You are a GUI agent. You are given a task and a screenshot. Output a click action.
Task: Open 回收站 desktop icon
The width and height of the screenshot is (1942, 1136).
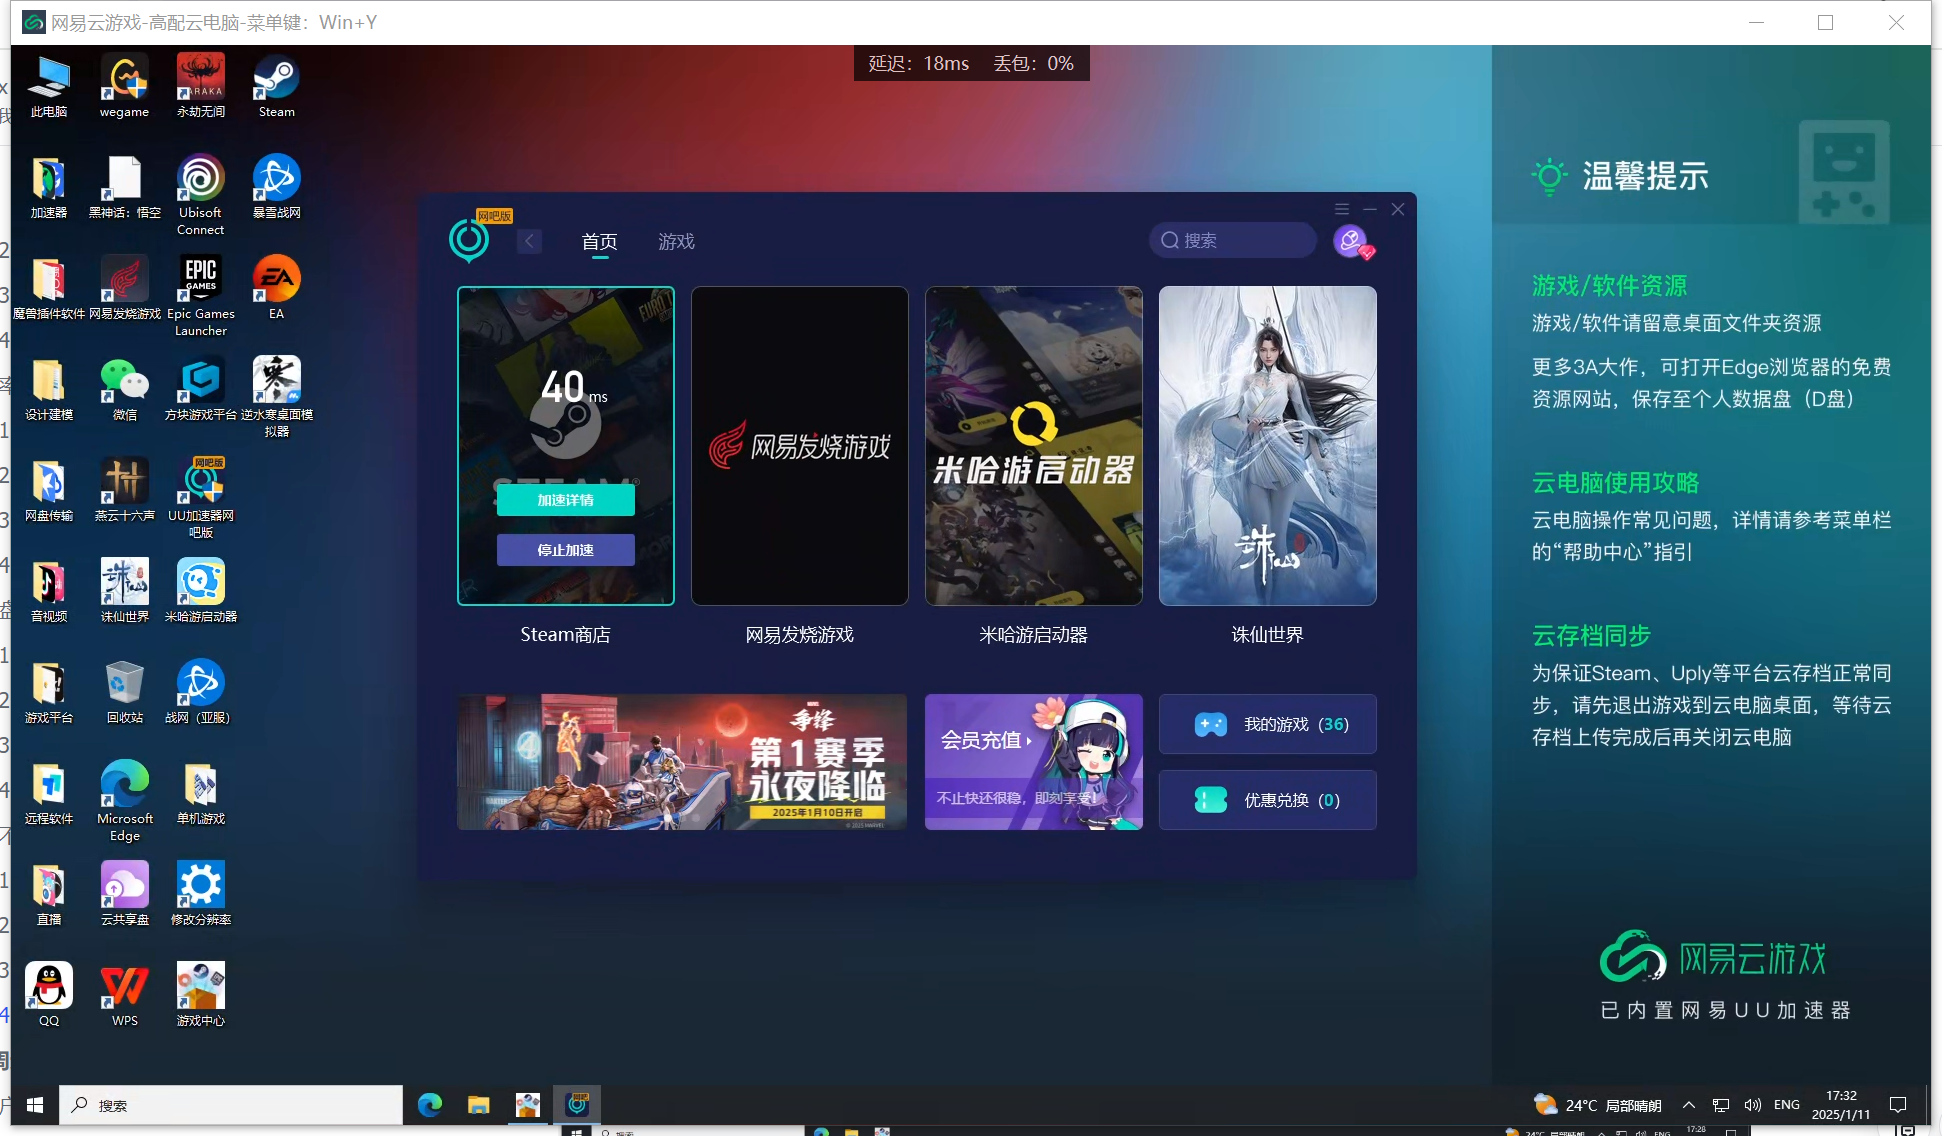point(124,692)
